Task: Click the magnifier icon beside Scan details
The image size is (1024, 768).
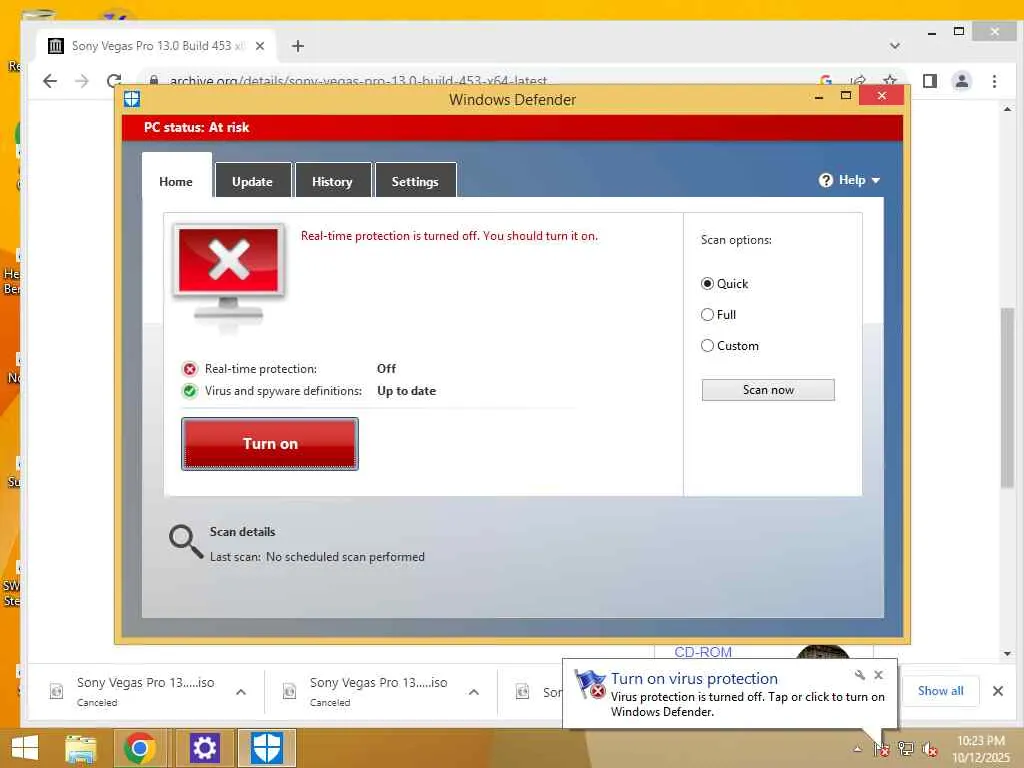Action: point(186,542)
